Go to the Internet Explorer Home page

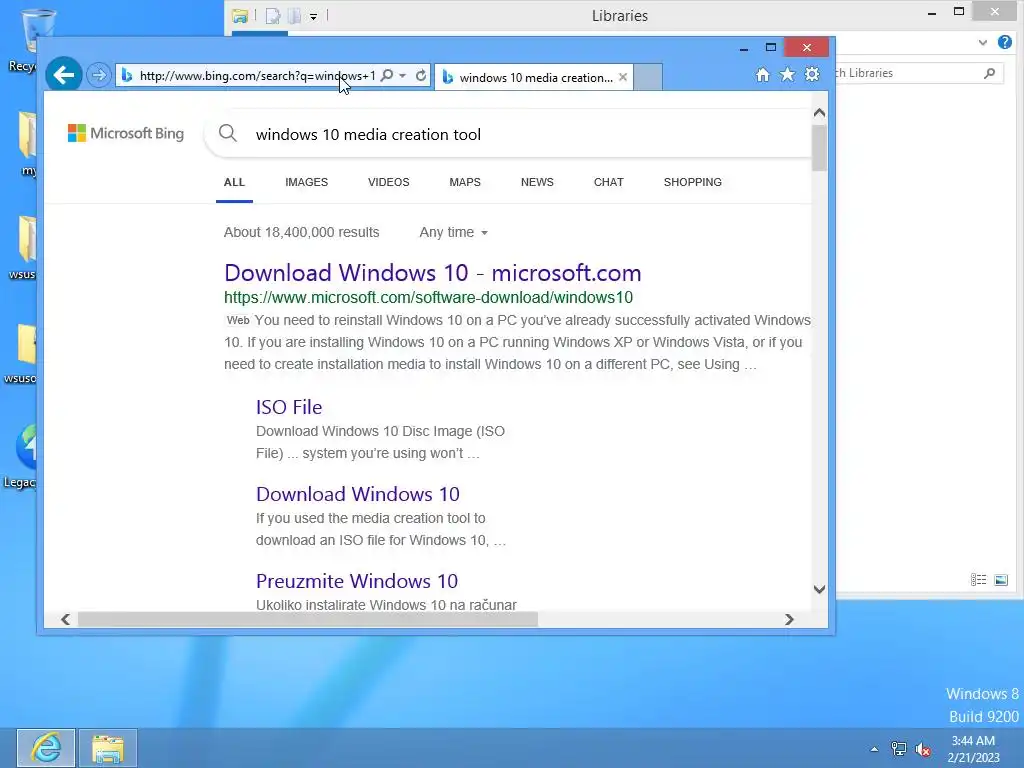click(763, 75)
